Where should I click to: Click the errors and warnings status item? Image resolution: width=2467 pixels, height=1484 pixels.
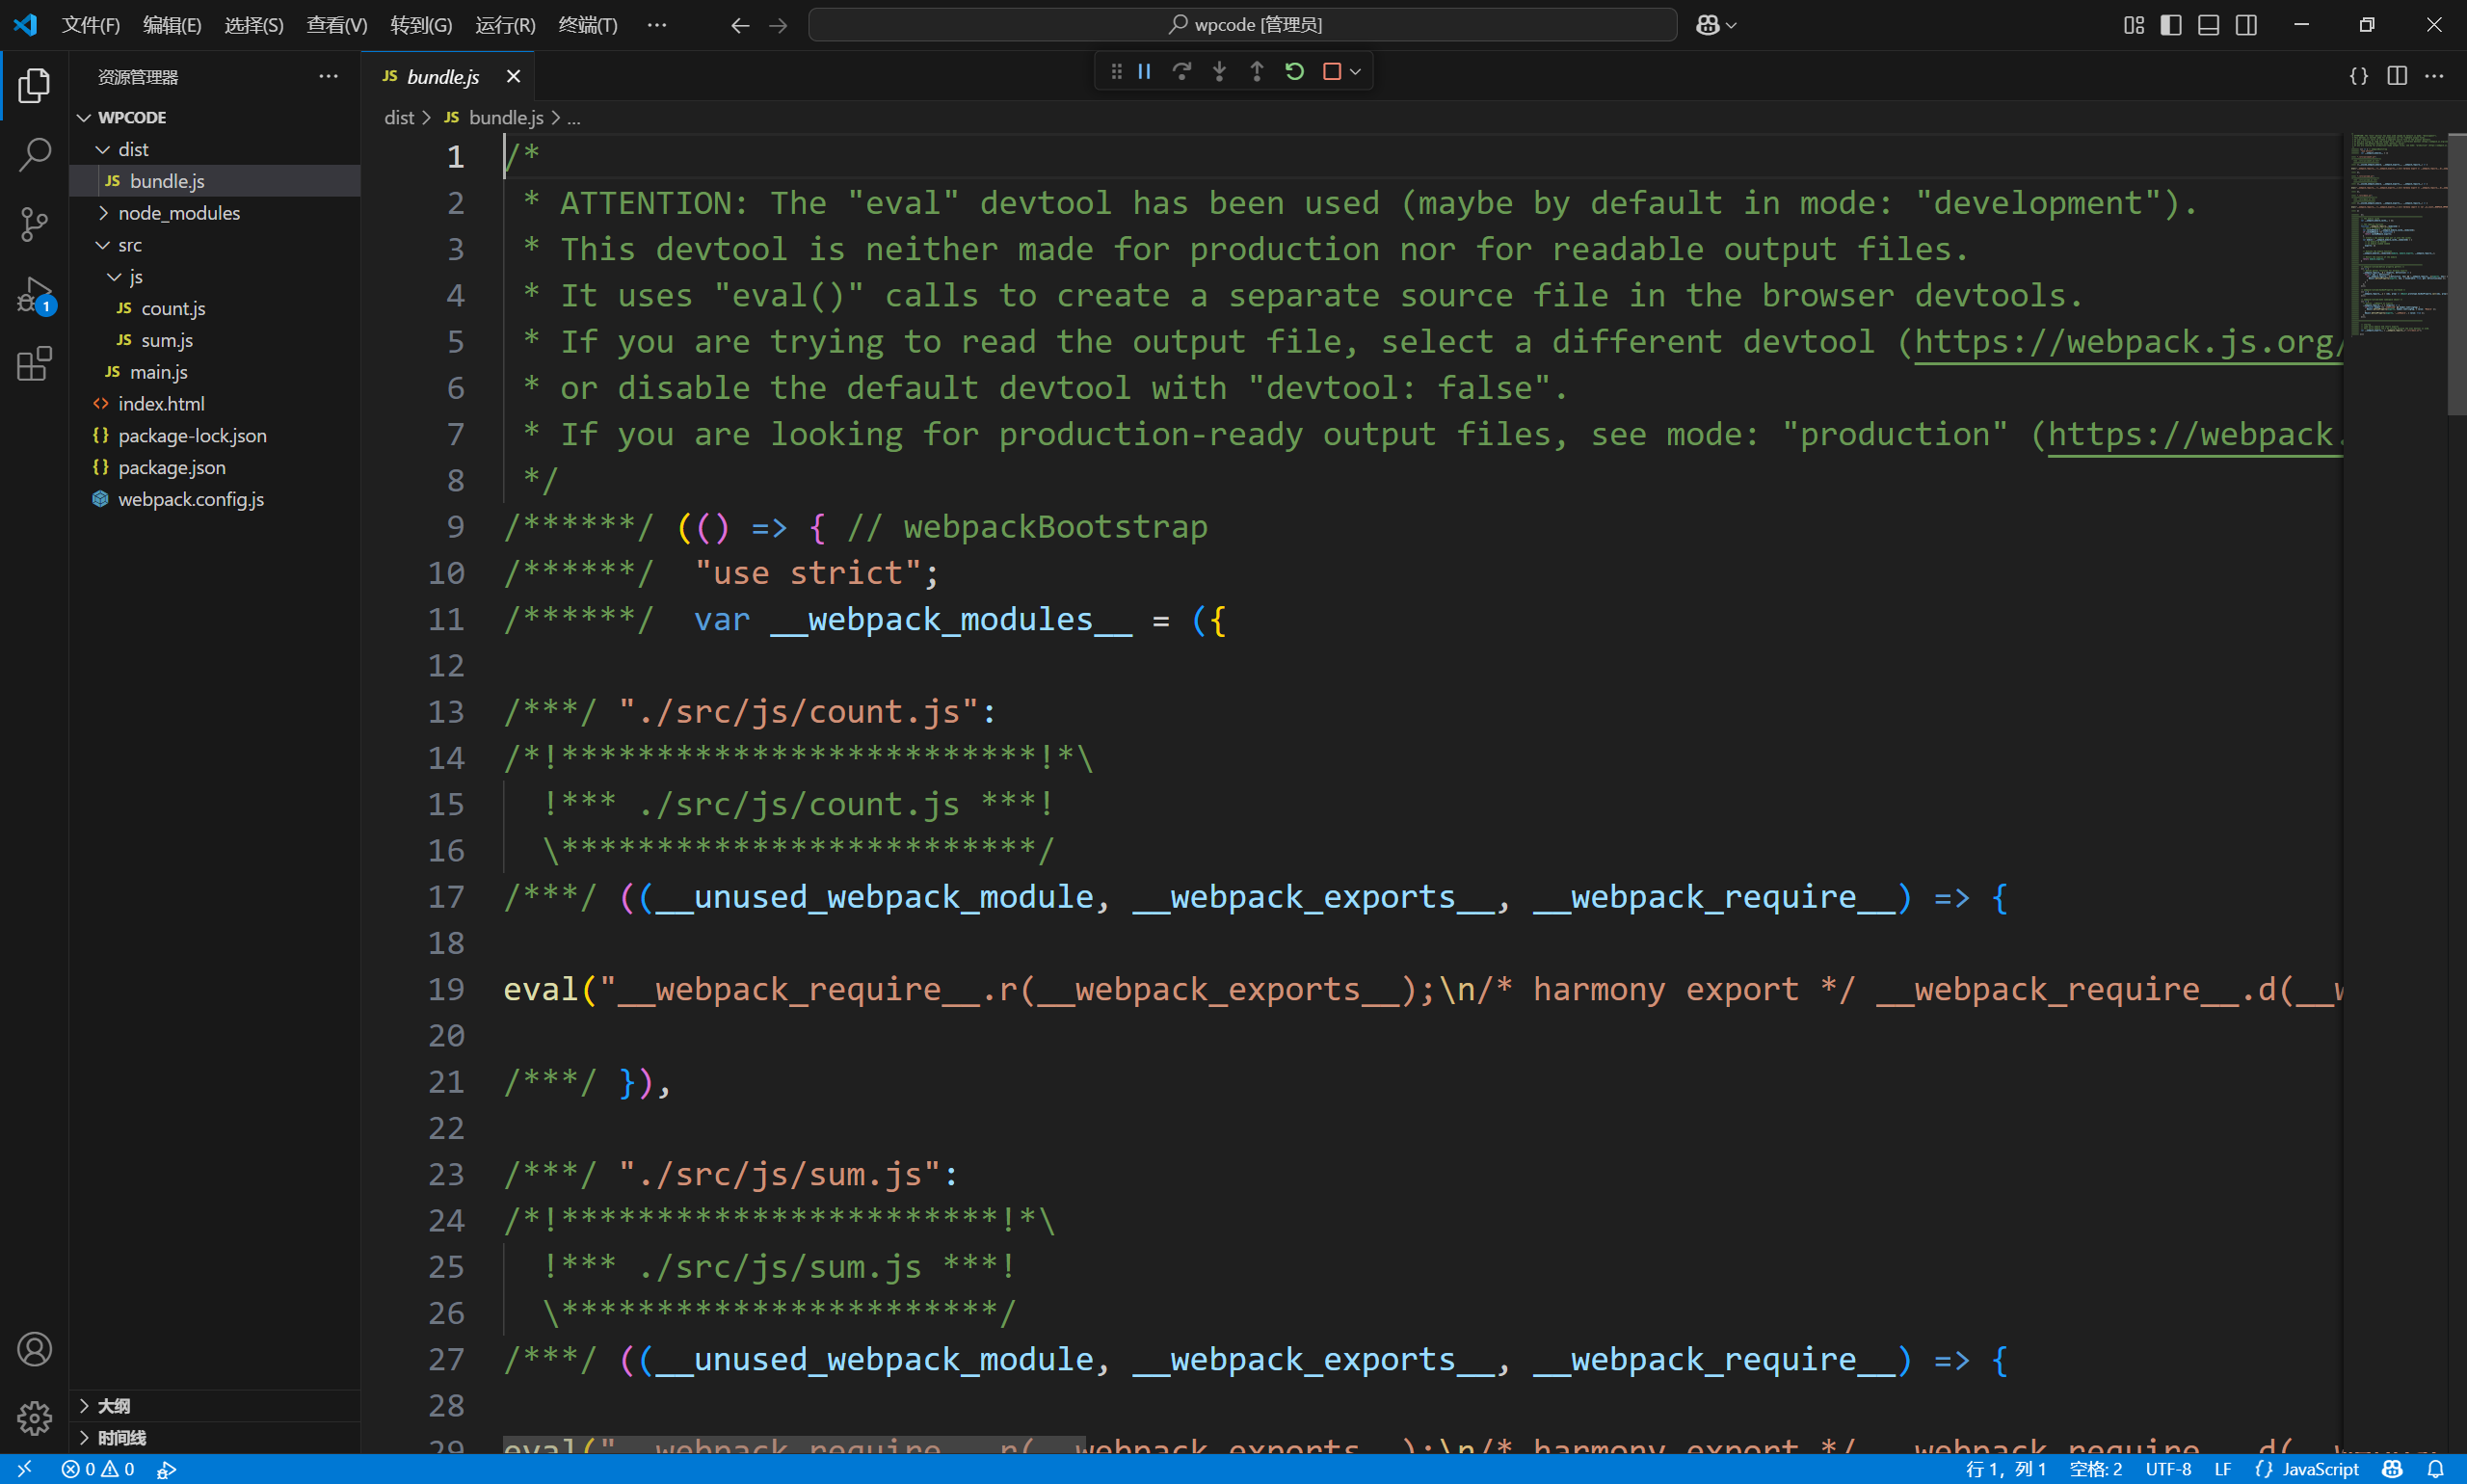point(97,1469)
